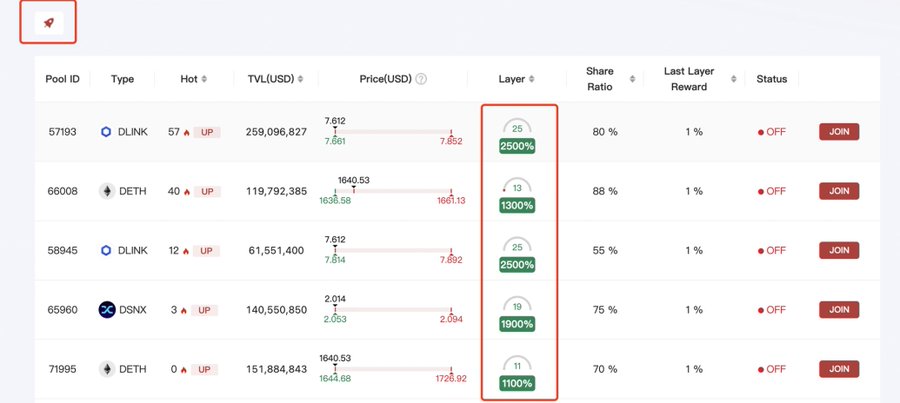Click the price range bar for pool 66008
This screenshot has width=900, height=403.
tap(392, 190)
